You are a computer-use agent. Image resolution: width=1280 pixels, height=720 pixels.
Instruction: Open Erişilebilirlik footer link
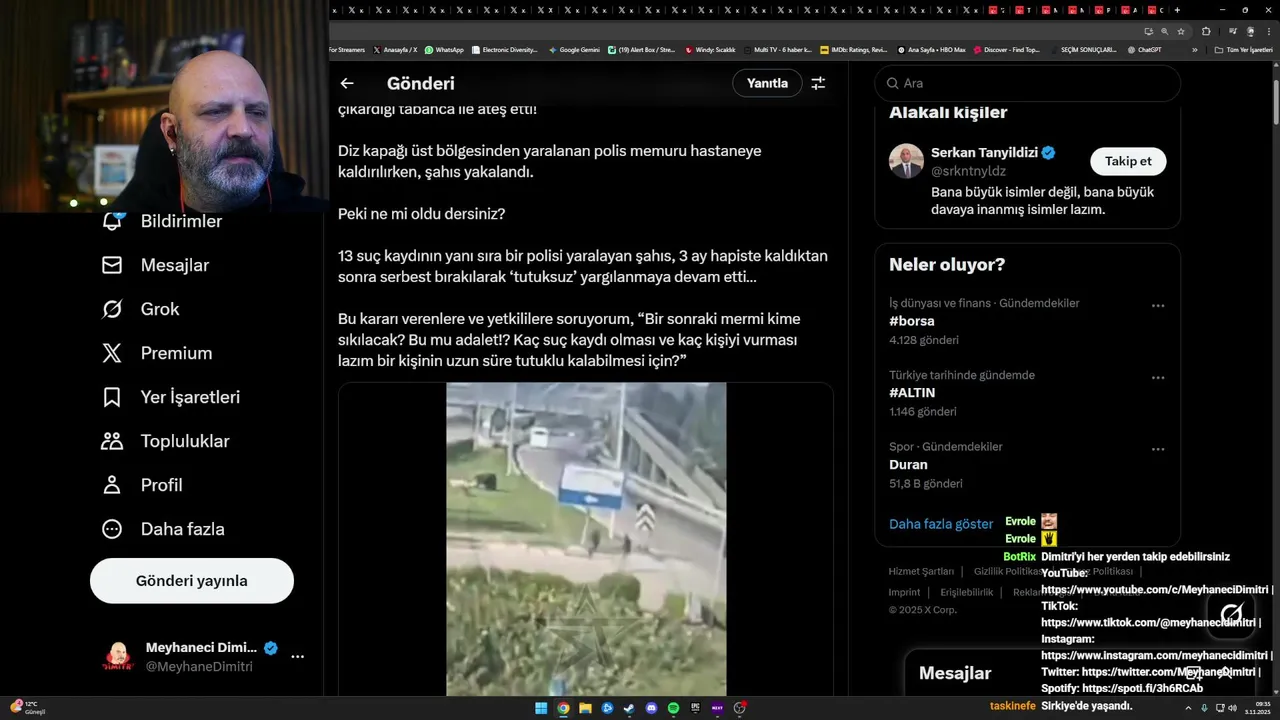click(x=966, y=592)
